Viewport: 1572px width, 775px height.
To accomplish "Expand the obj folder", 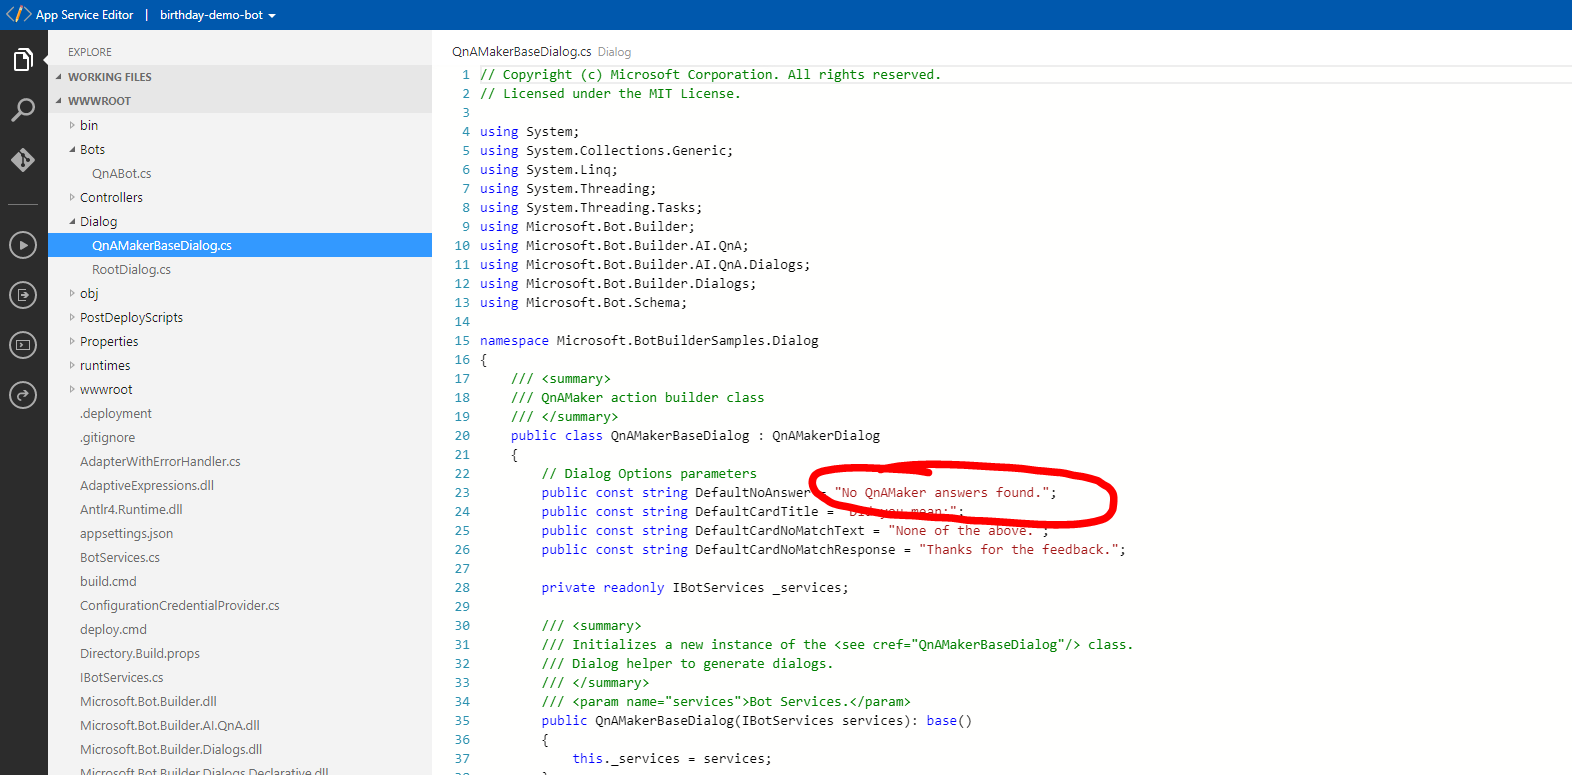I will 72,293.
